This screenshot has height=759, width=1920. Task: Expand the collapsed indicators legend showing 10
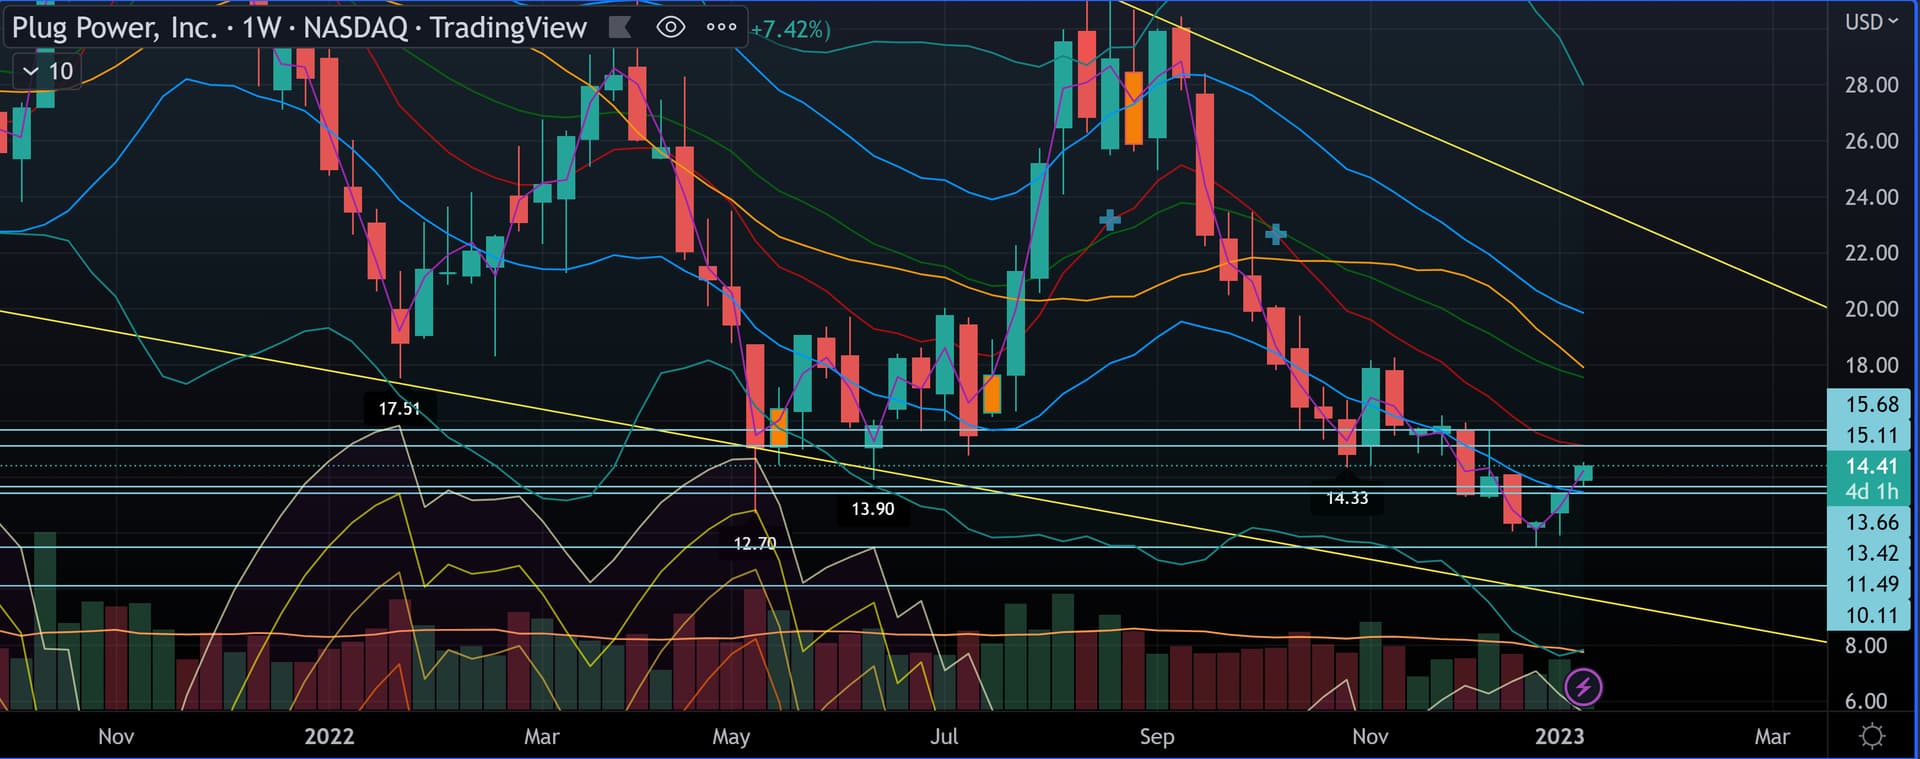click(48, 71)
